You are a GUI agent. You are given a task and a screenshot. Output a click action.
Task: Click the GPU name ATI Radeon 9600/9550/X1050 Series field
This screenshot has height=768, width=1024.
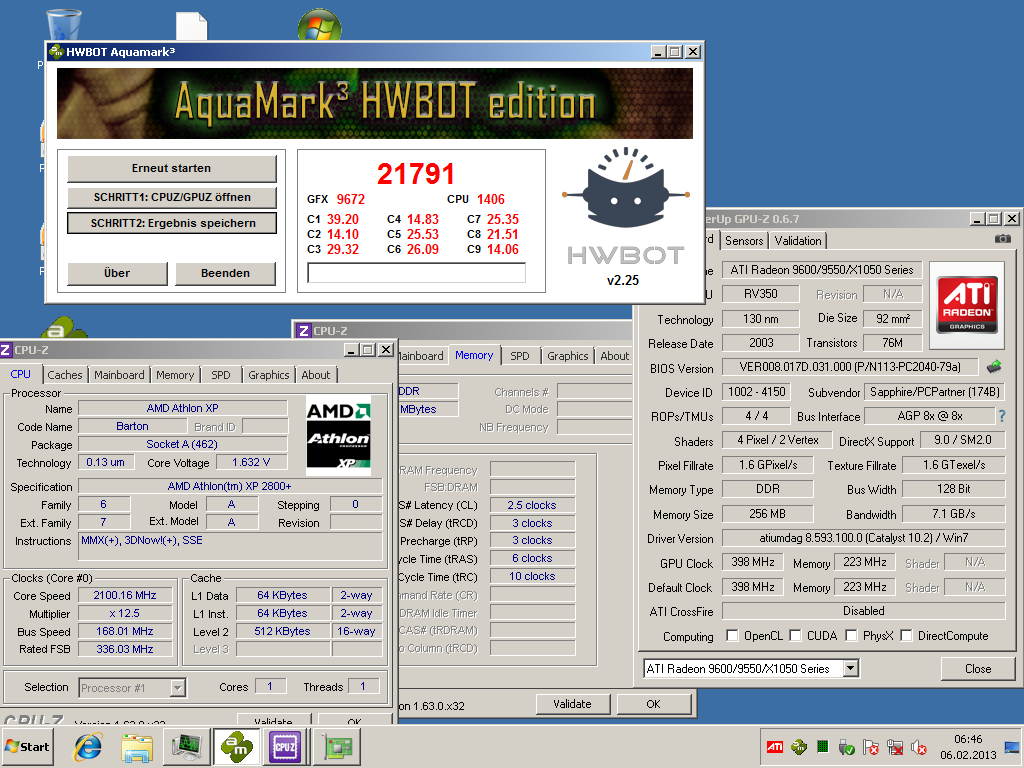coord(822,270)
